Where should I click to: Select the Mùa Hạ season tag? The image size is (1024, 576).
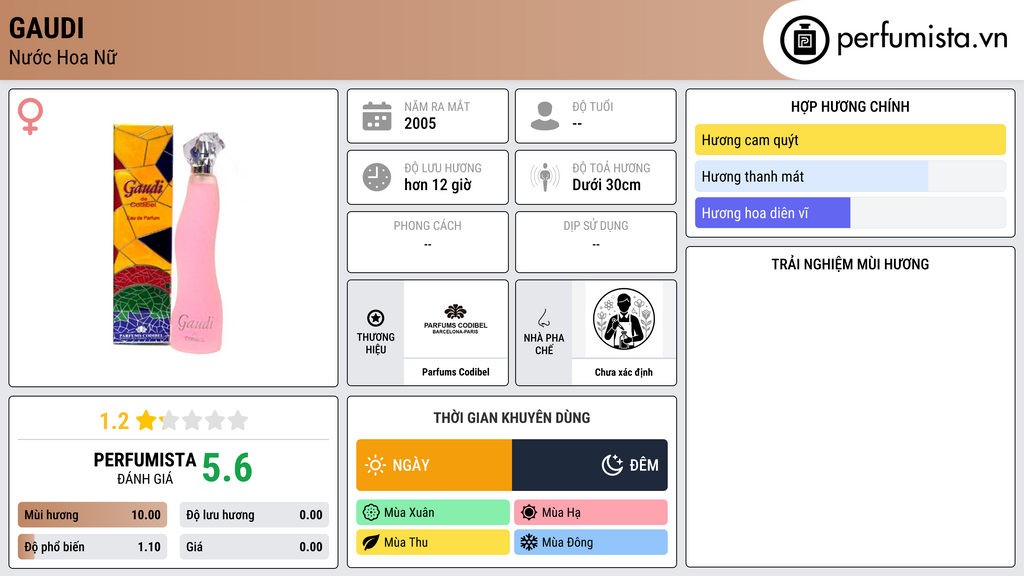pyautogui.click(x=591, y=513)
